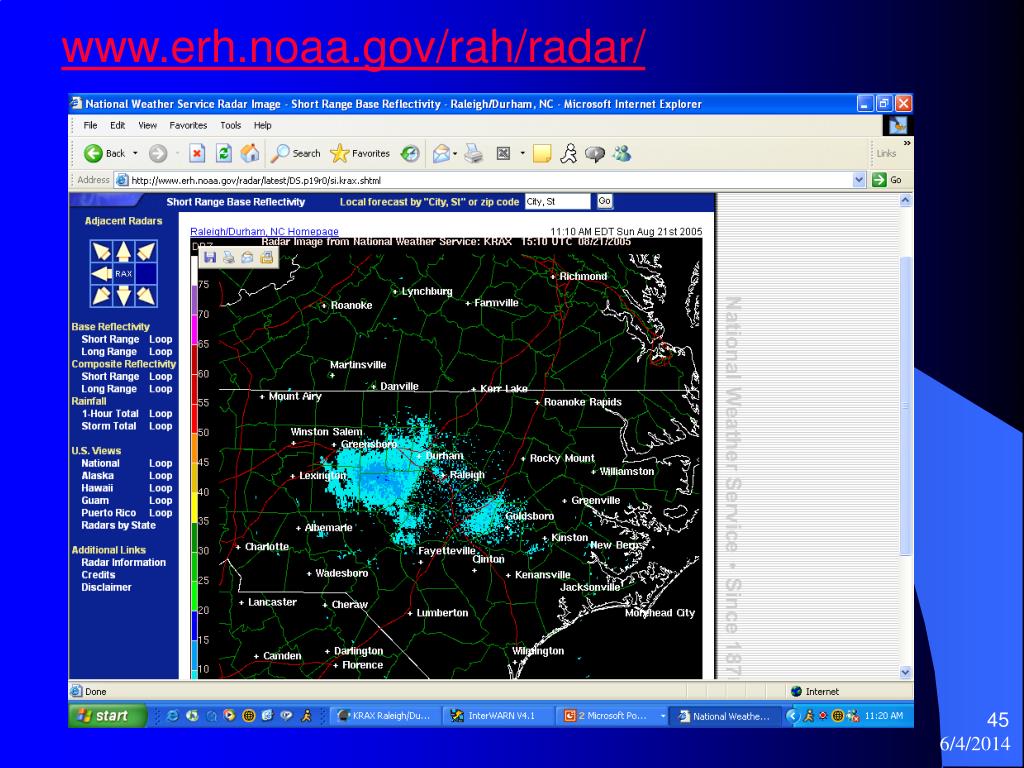Open the Back history dropdown arrow
Screen dimensions: 1024x768
pyautogui.click(x=135, y=153)
